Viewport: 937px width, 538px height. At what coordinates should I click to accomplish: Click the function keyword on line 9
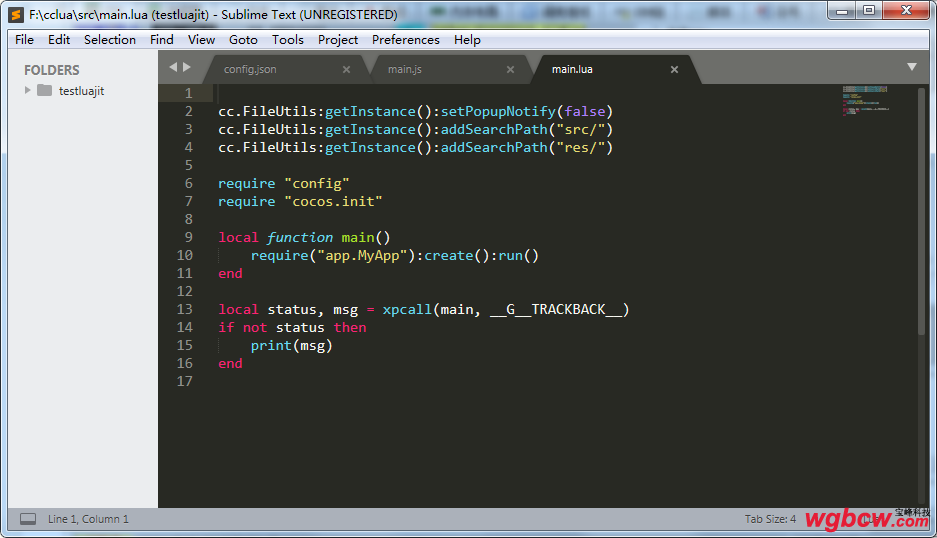tap(300, 237)
